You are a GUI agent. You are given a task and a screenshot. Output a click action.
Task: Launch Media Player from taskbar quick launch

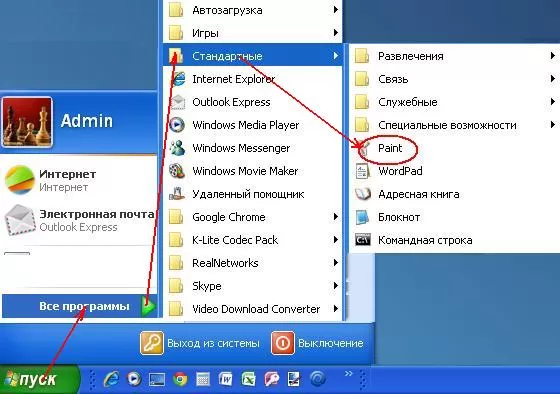134,379
